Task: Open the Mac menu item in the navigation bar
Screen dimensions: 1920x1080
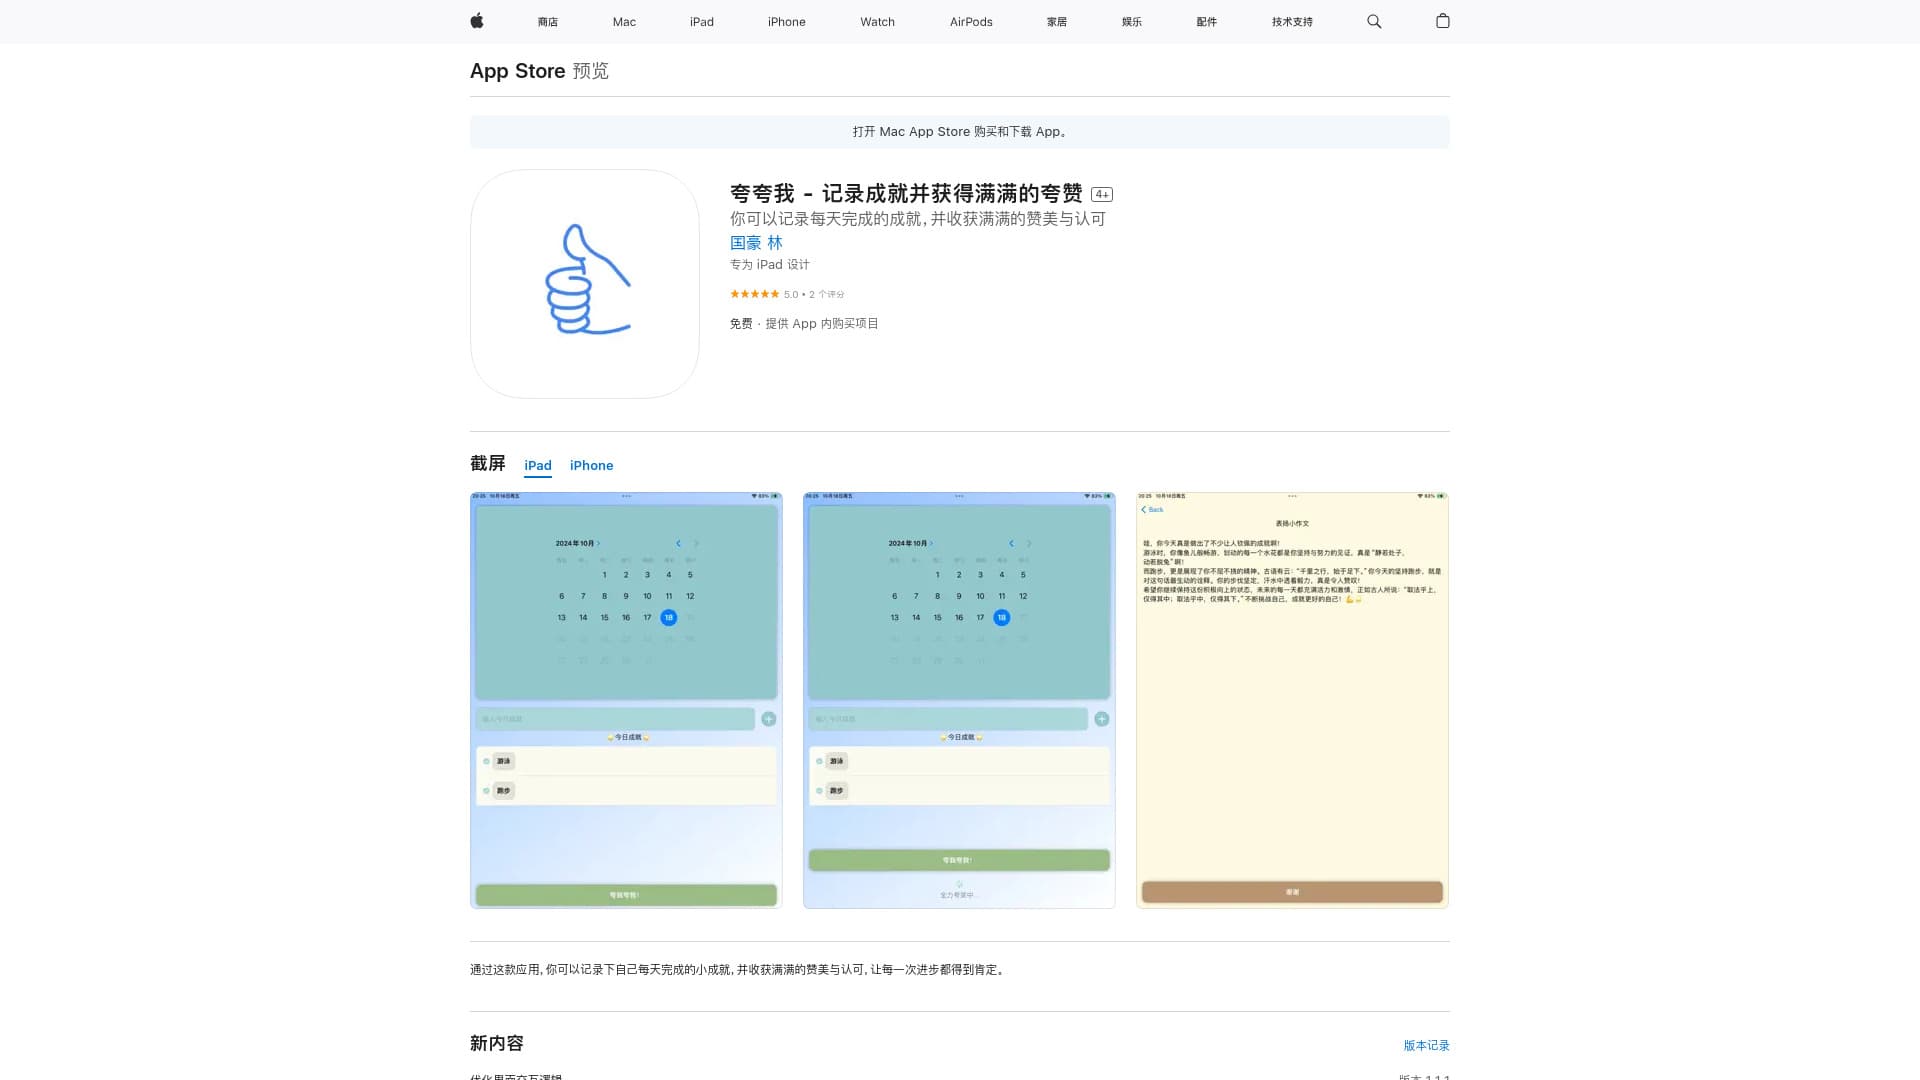Action: tap(624, 21)
